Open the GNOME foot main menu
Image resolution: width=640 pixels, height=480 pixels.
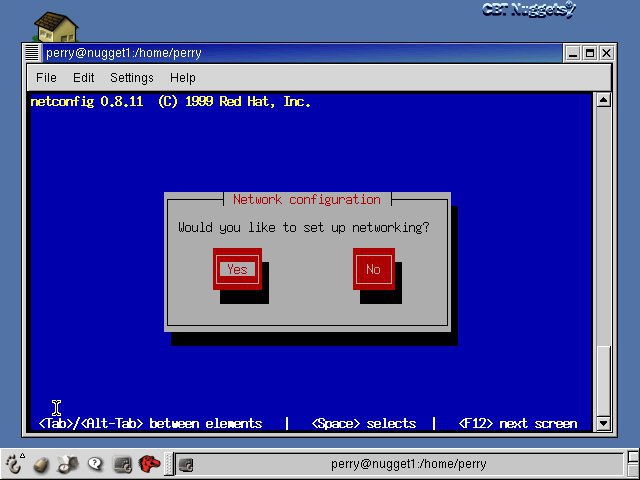14,463
